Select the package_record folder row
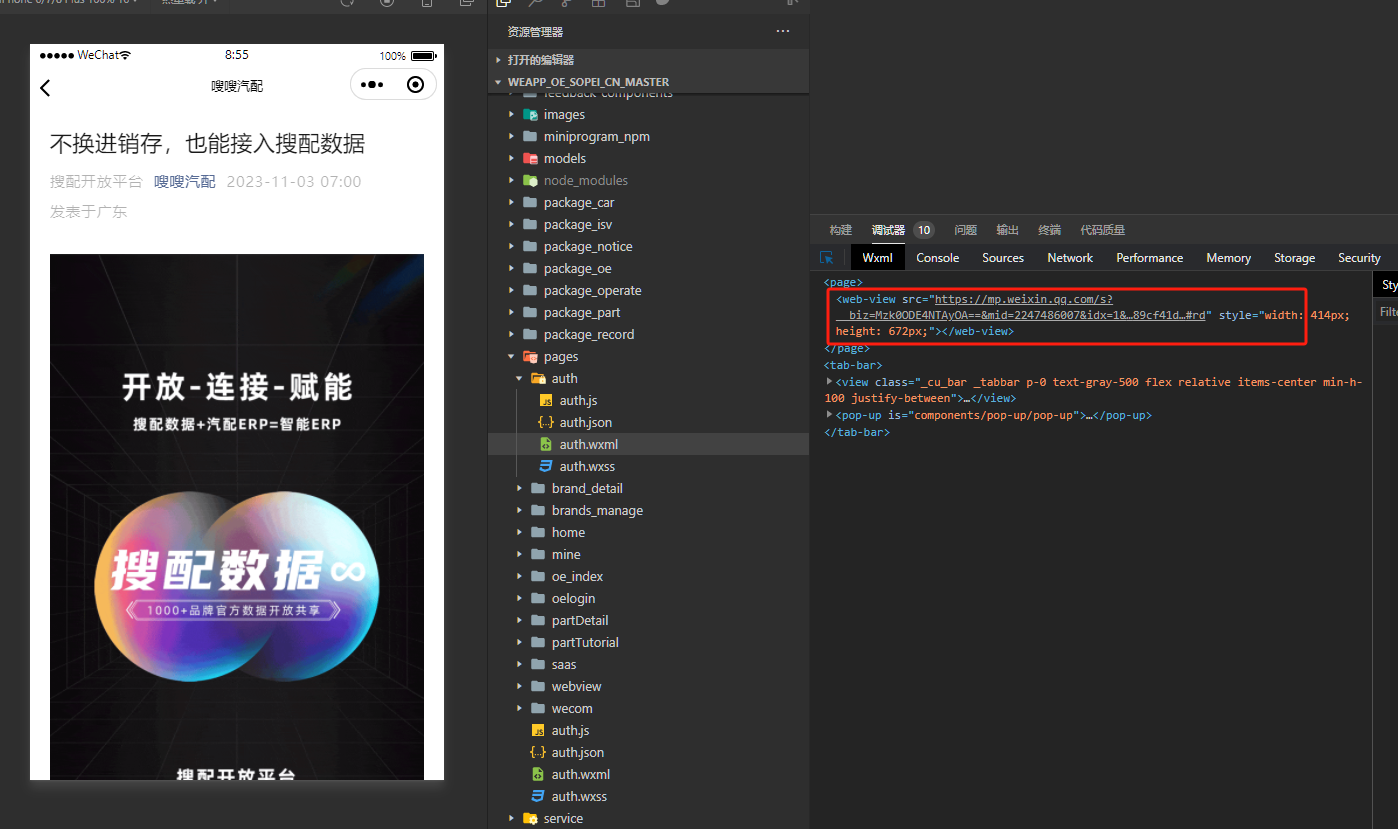The height and width of the screenshot is (829, 1398). coord(648,335)
